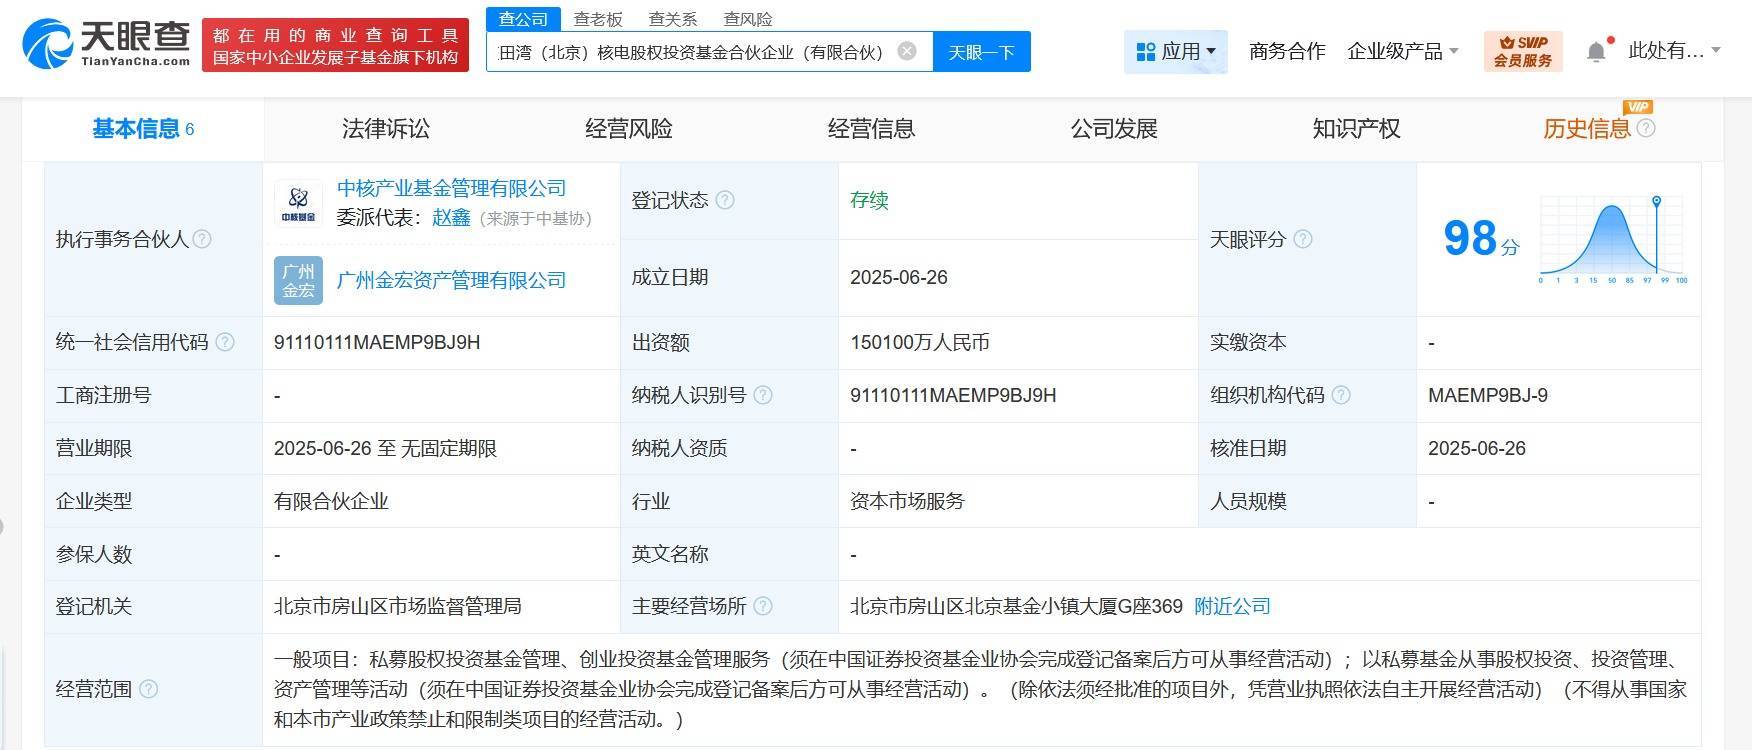This screenshot has height=750, width=1752.
Task: Click the 98分 score value
Action: pyautogui.click(x=1481, y=239)
